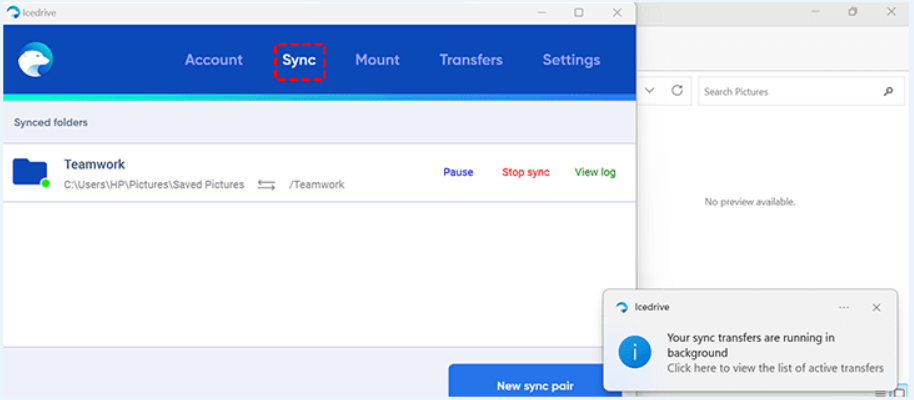Open the Settings tab

click(x=571, y=60)
